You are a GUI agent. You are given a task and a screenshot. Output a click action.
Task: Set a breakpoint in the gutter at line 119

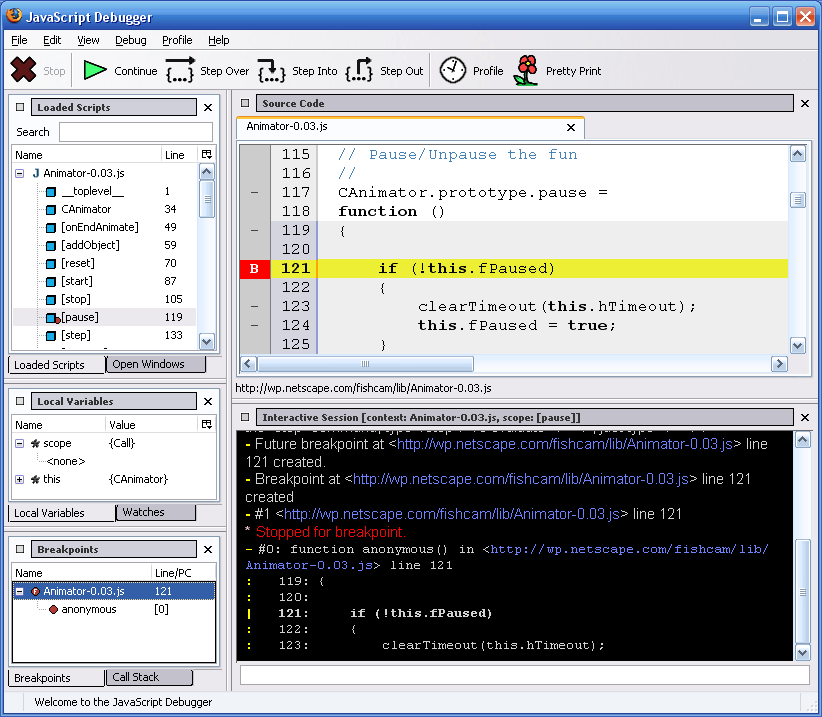click(254, 230)
